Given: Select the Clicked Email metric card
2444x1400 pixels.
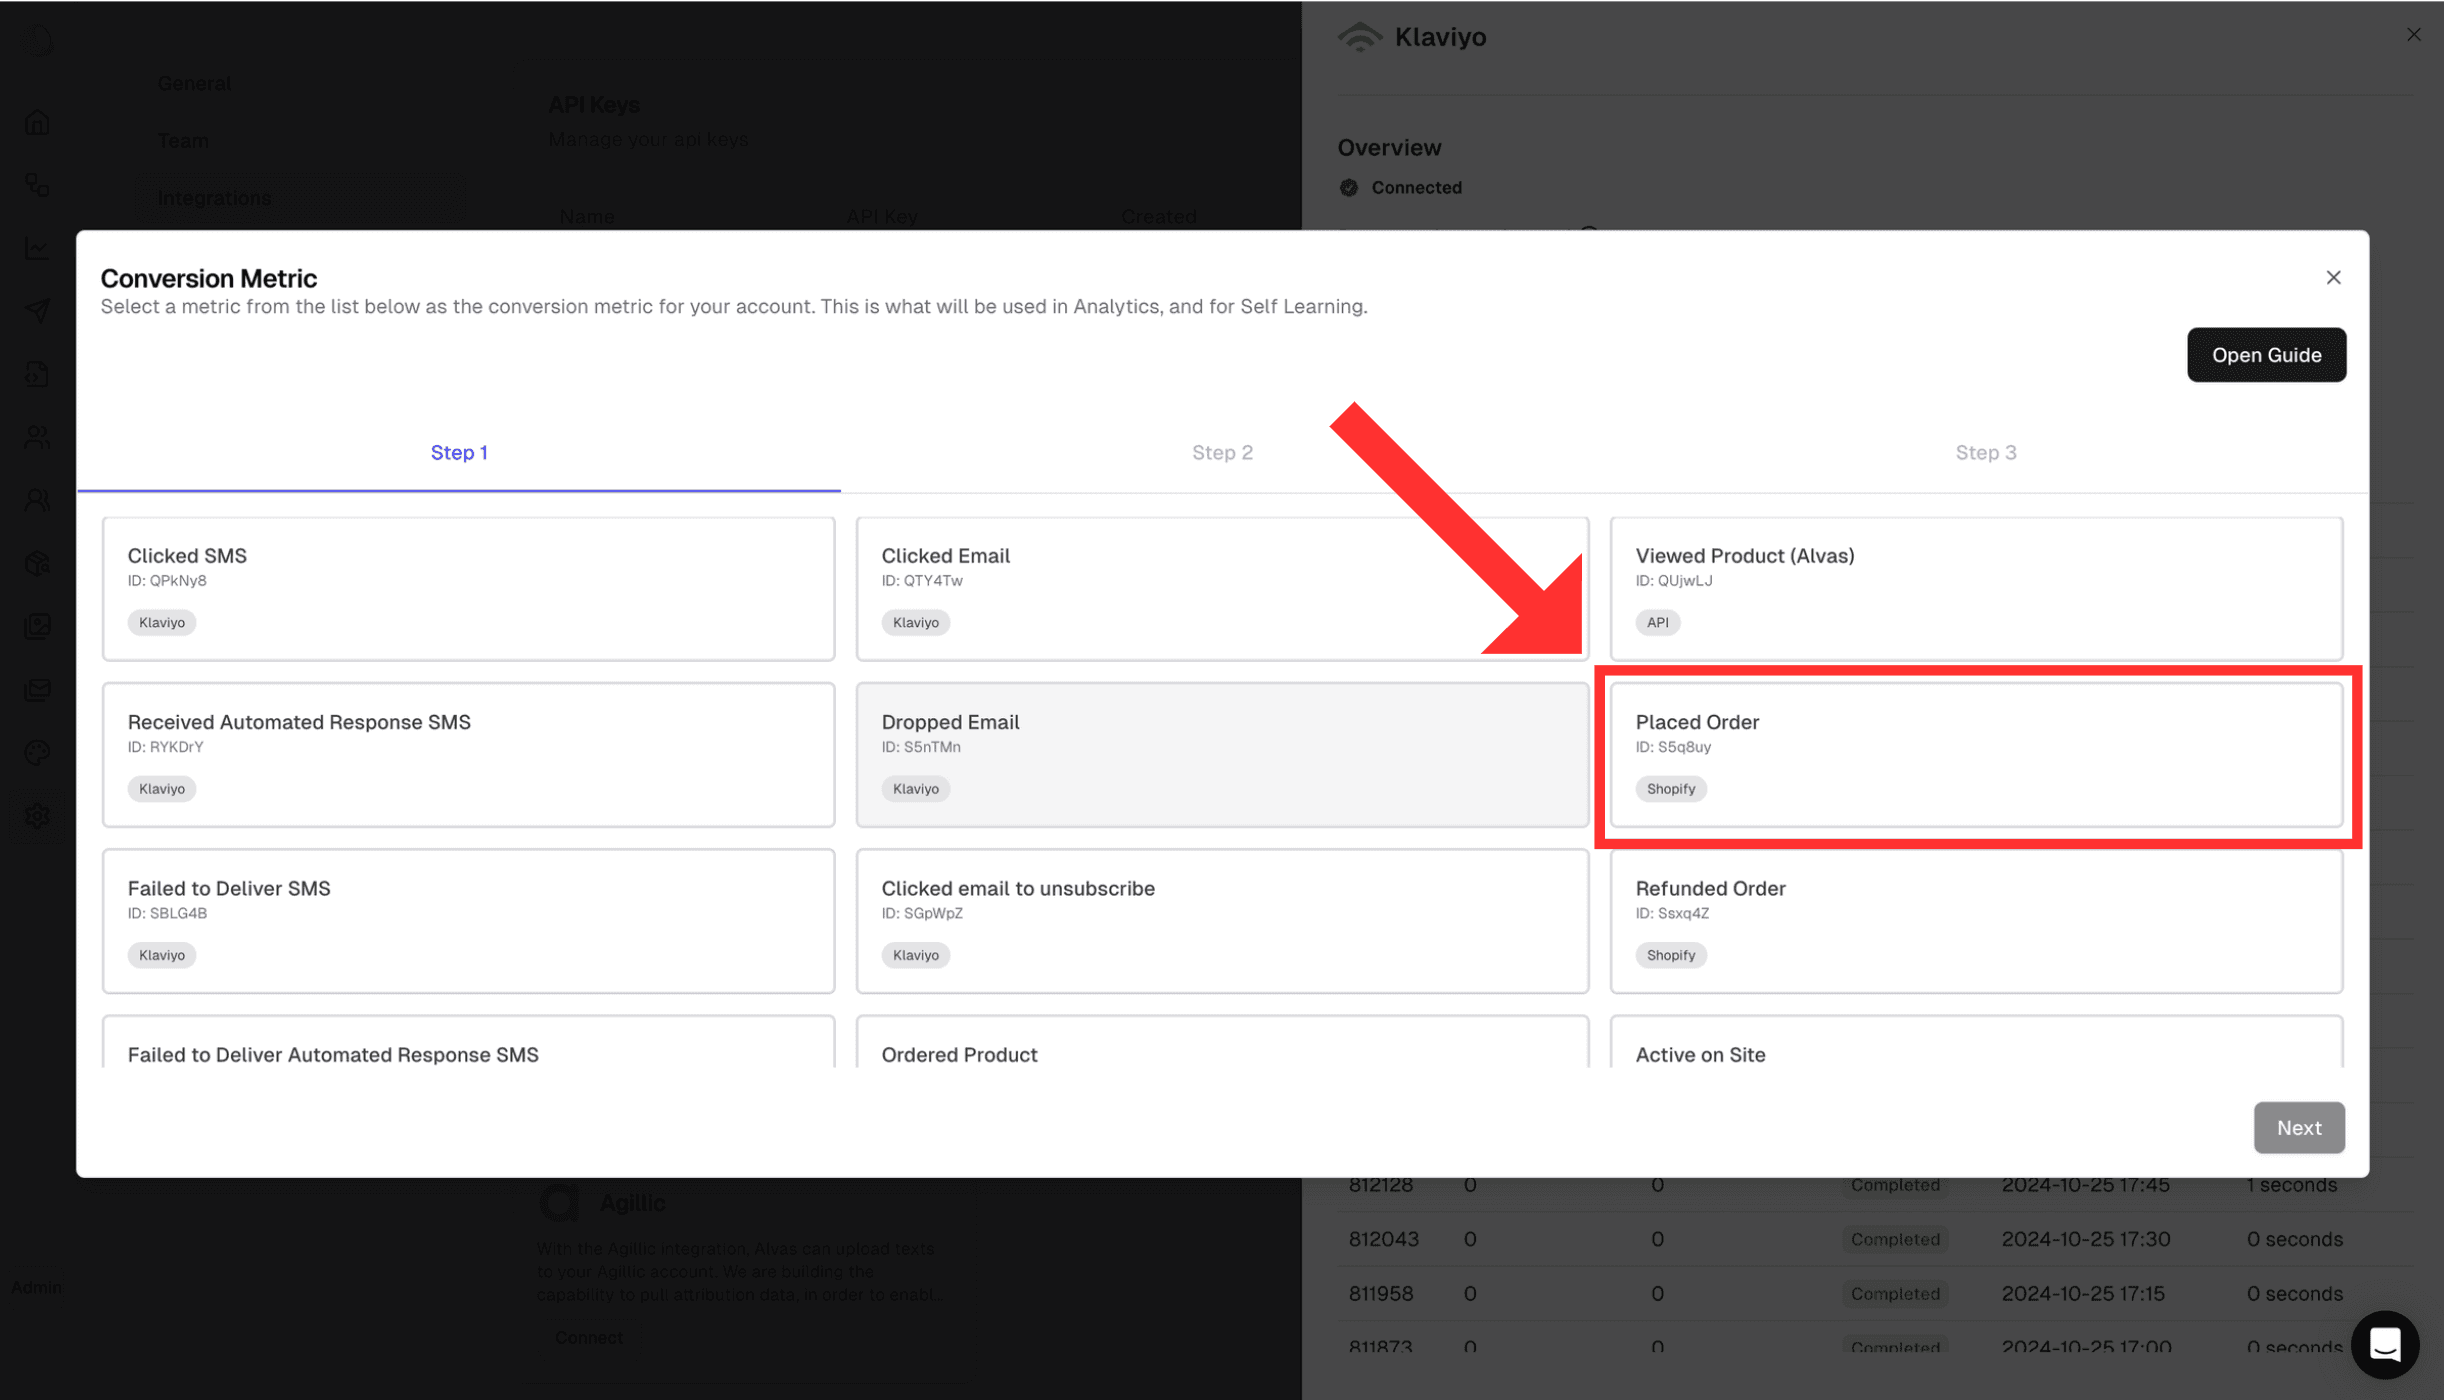Looking at the screenshot, I should click(1222, 588).
